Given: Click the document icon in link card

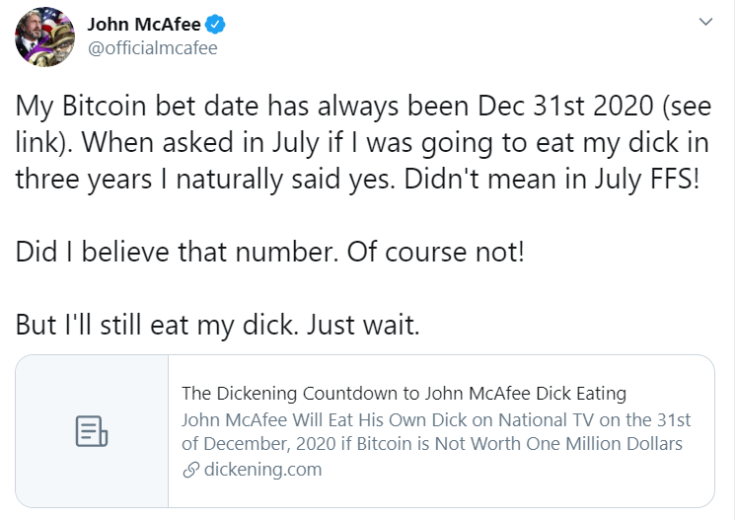Looking at the screenshot, I should [92, 431].
